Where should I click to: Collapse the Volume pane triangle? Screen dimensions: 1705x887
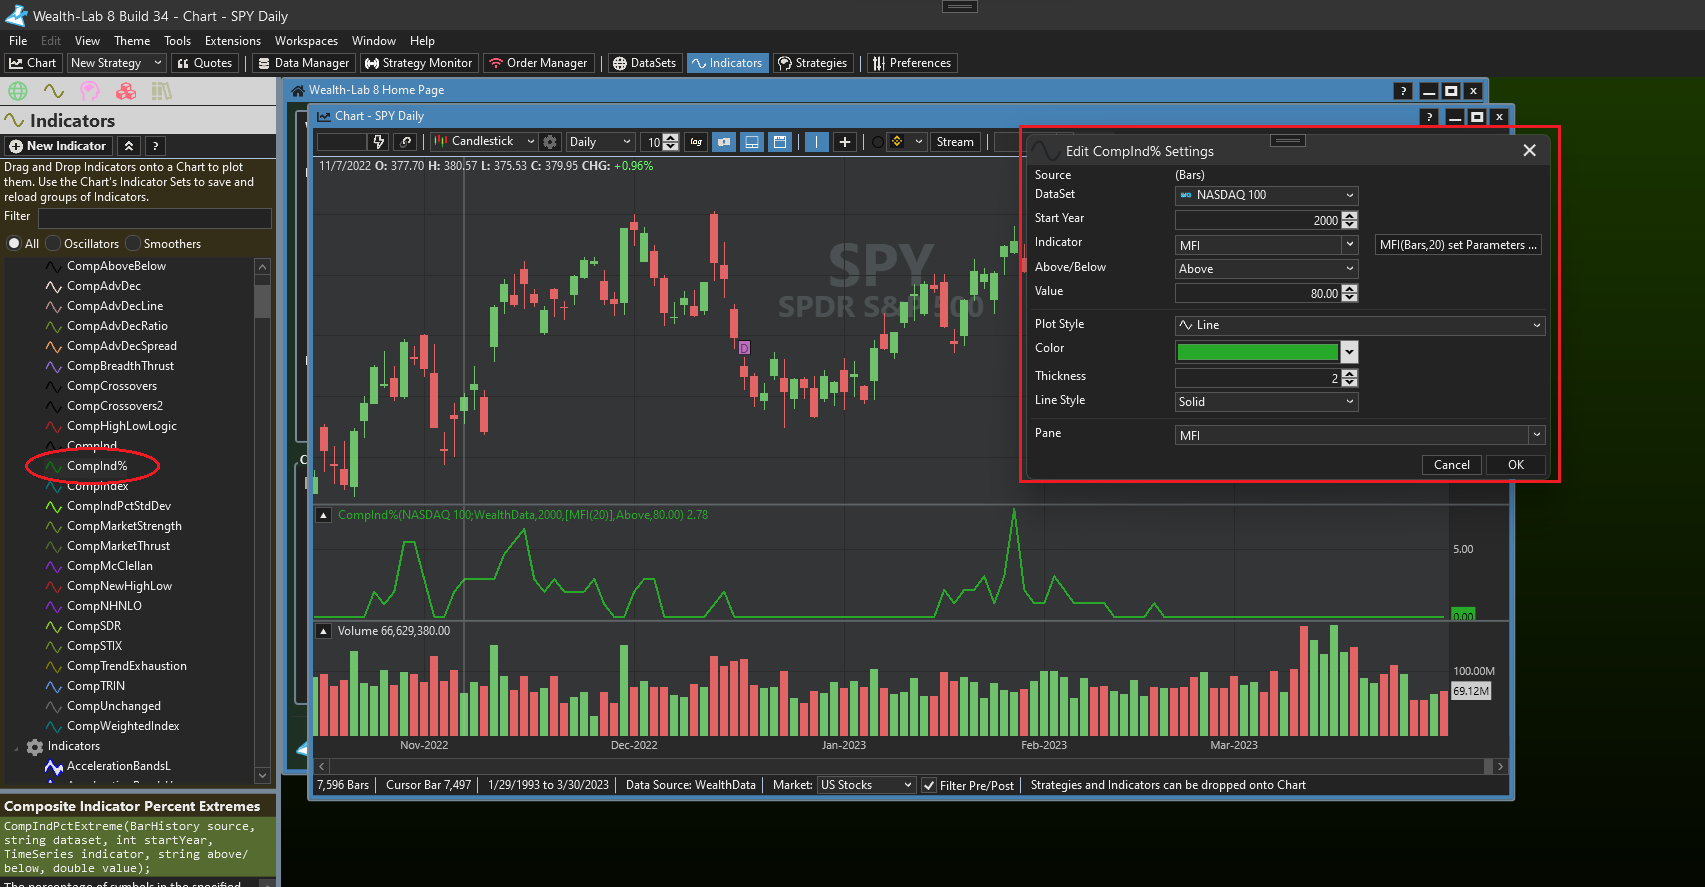click(324, 631)
